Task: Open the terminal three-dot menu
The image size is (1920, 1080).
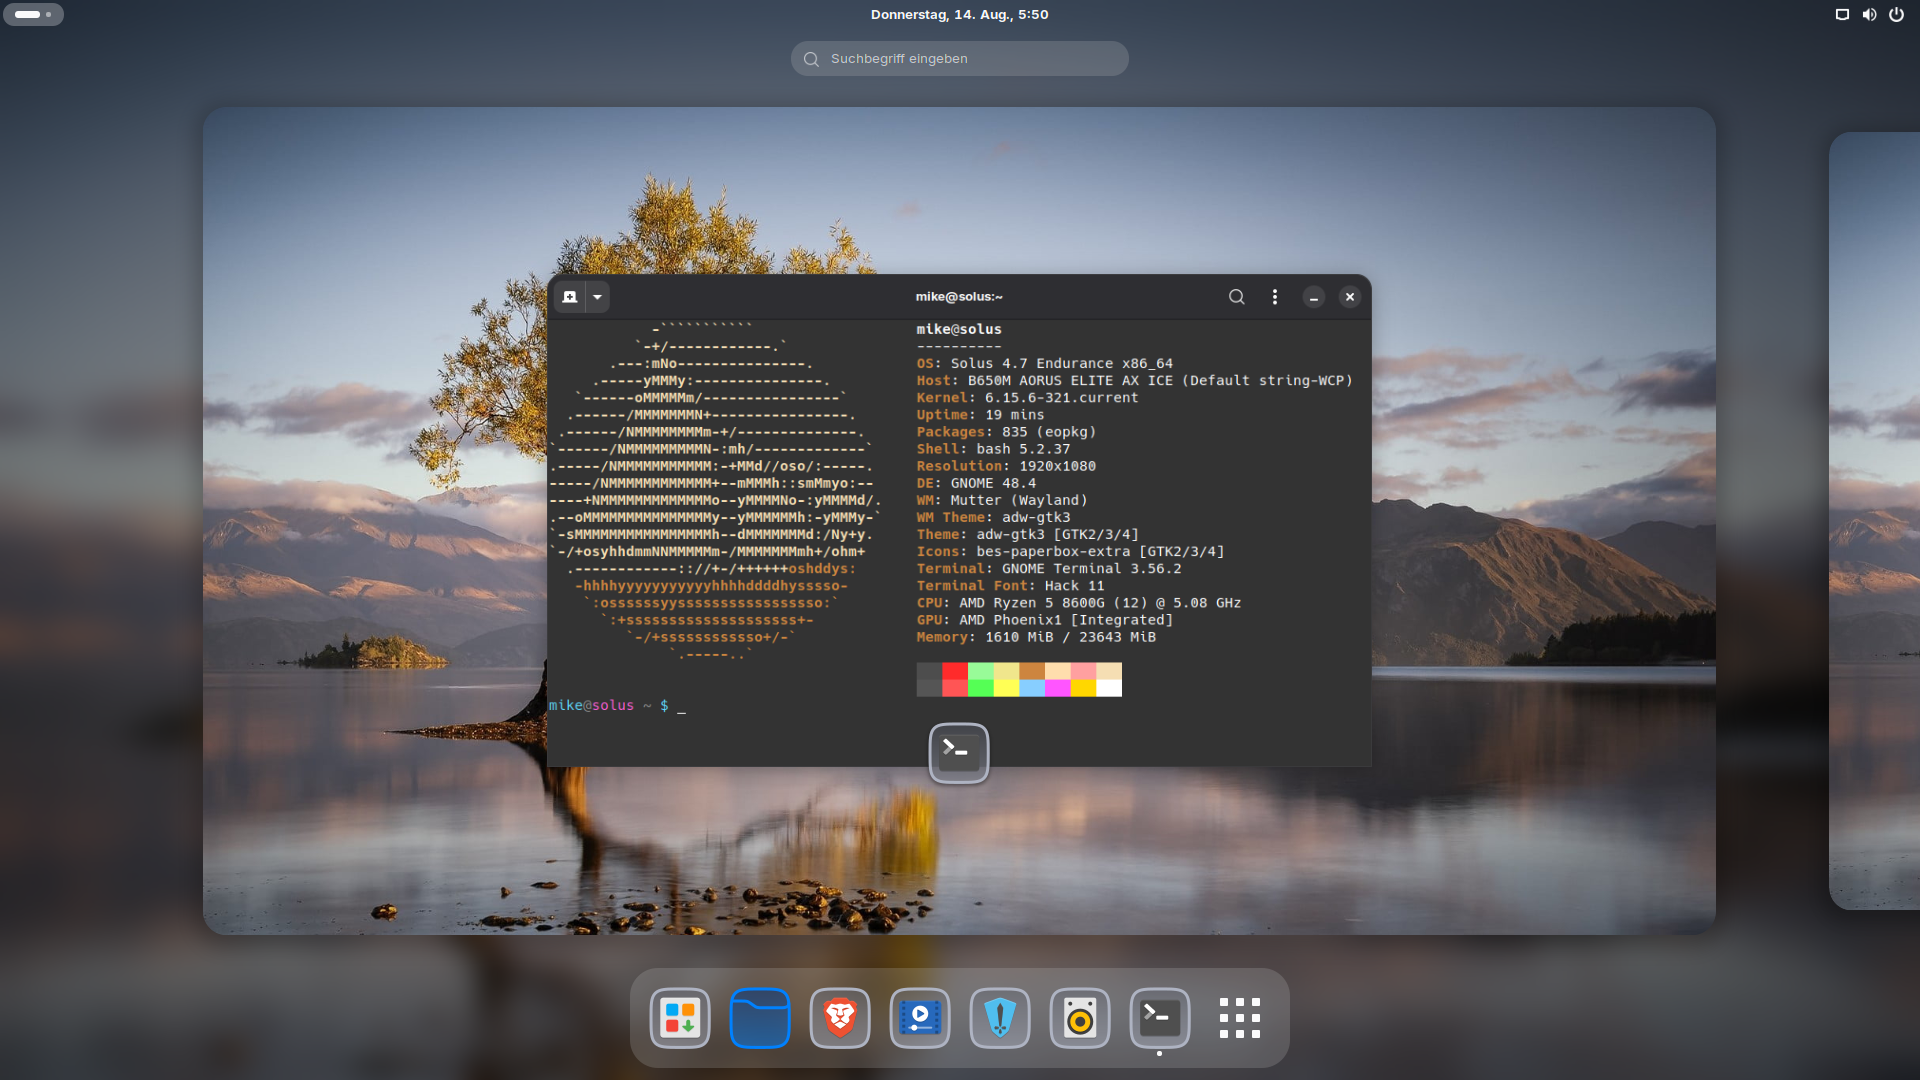Action: (1275, 297)
